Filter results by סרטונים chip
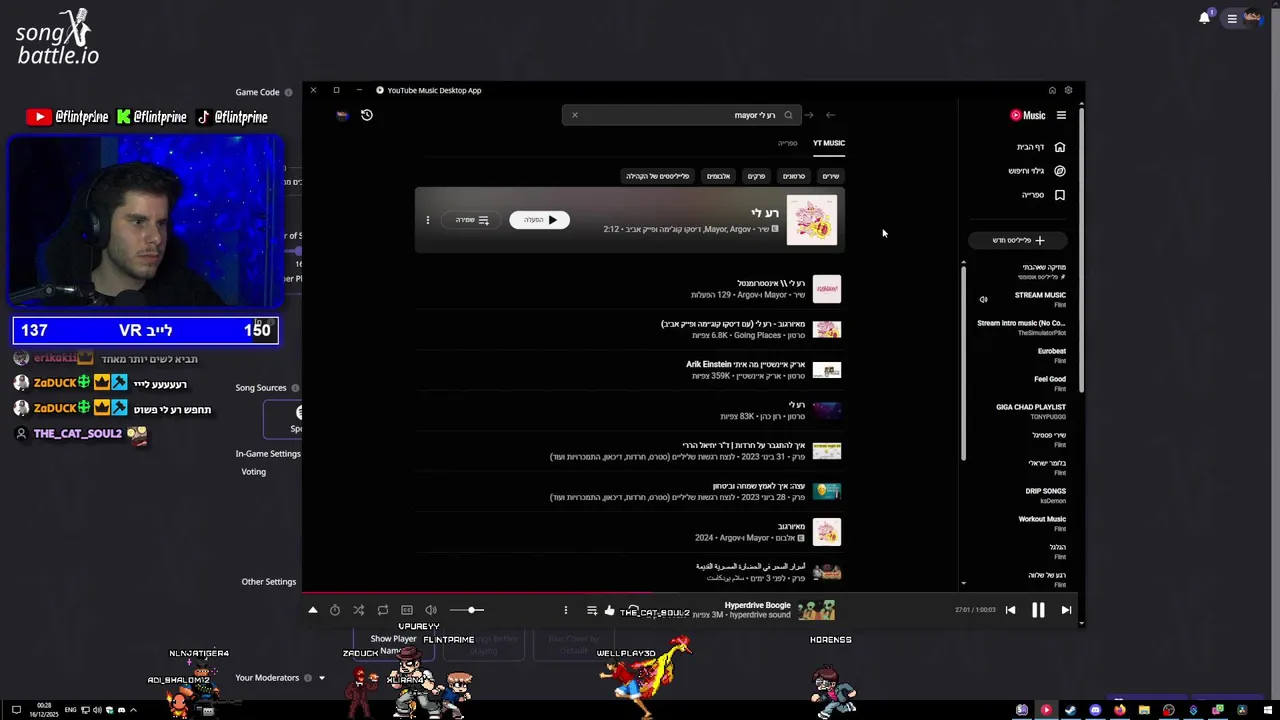Image resolution: width=1280 pixels, height=720 pixels. pos(794,176)
